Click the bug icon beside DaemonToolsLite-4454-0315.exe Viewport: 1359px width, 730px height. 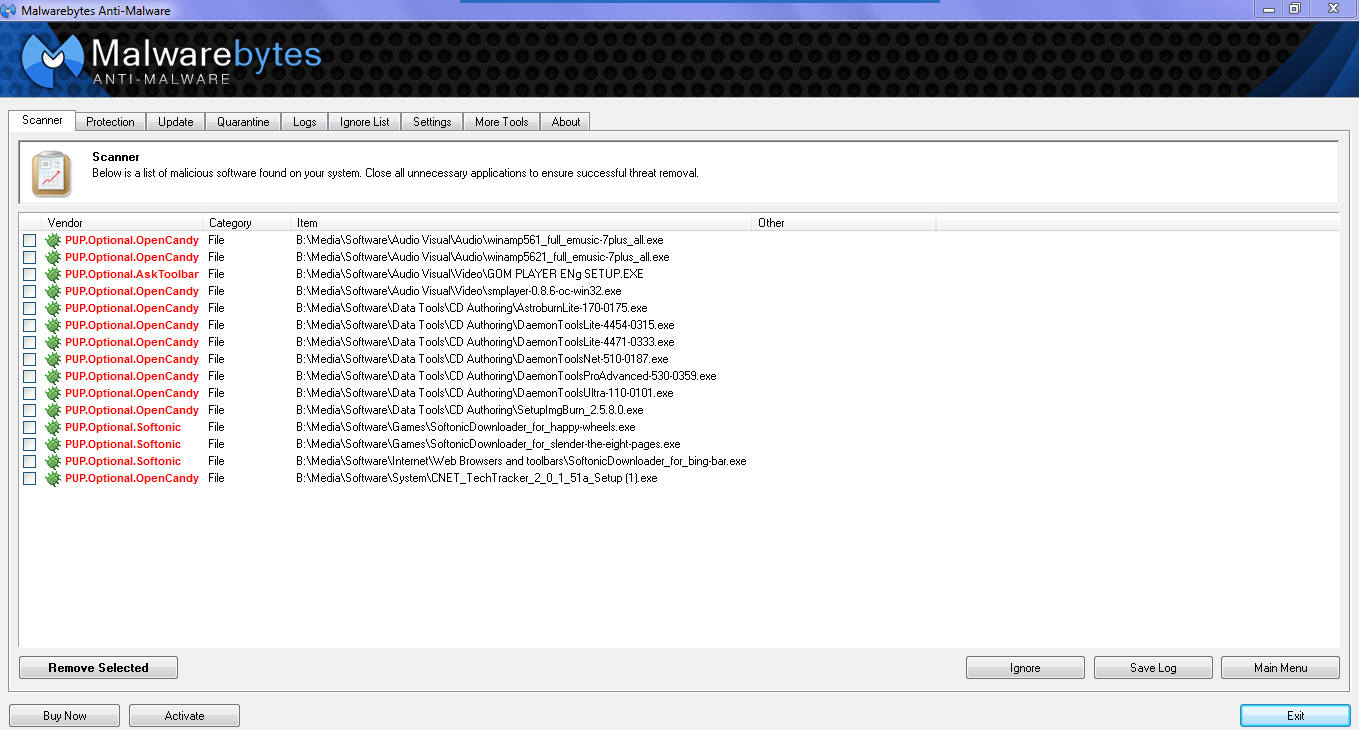(x=53, y=325)
